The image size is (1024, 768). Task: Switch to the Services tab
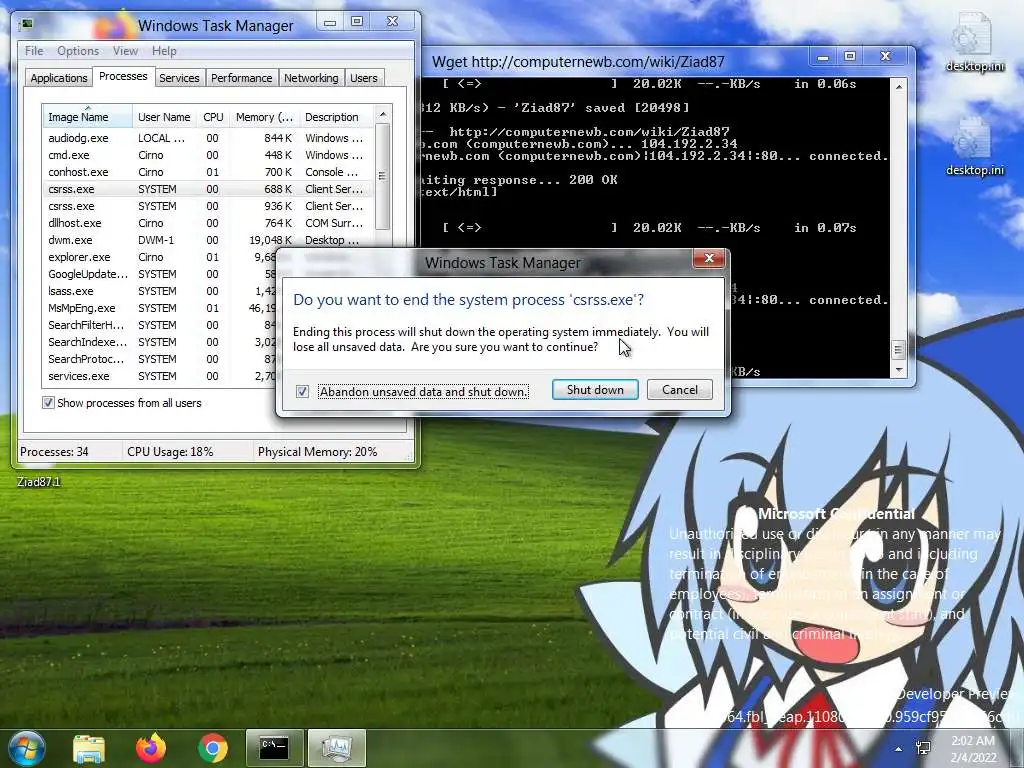pyautogui.click(x=179, y=78)
